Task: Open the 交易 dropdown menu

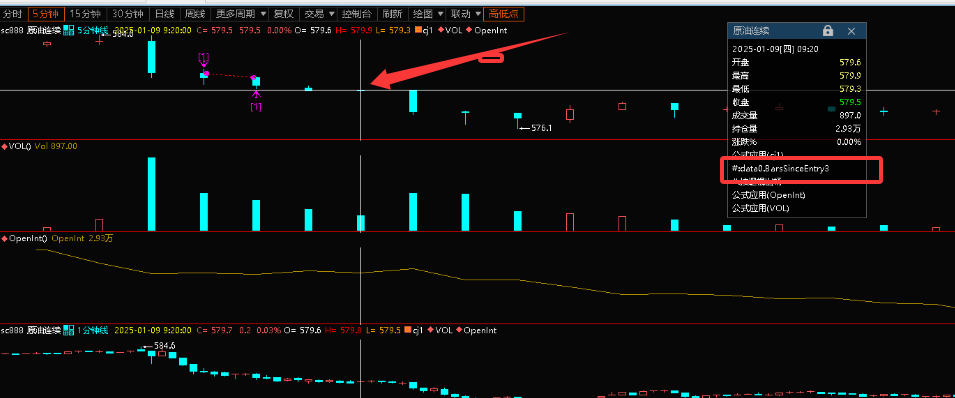Action: coord(320,13)
